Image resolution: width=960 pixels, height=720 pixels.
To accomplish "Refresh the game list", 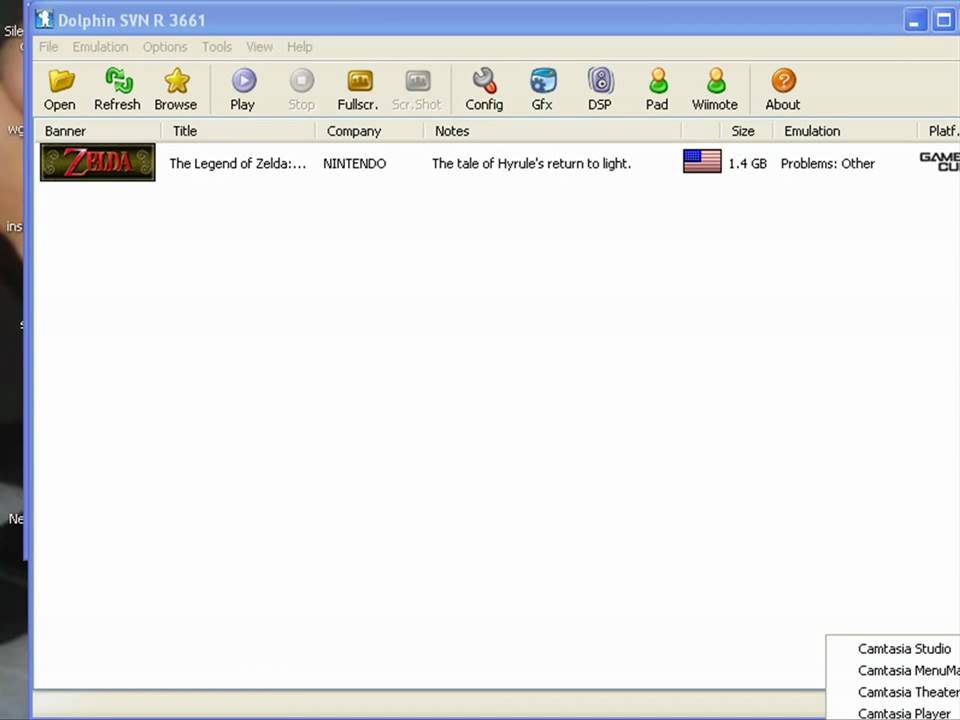I will (117, 89).
